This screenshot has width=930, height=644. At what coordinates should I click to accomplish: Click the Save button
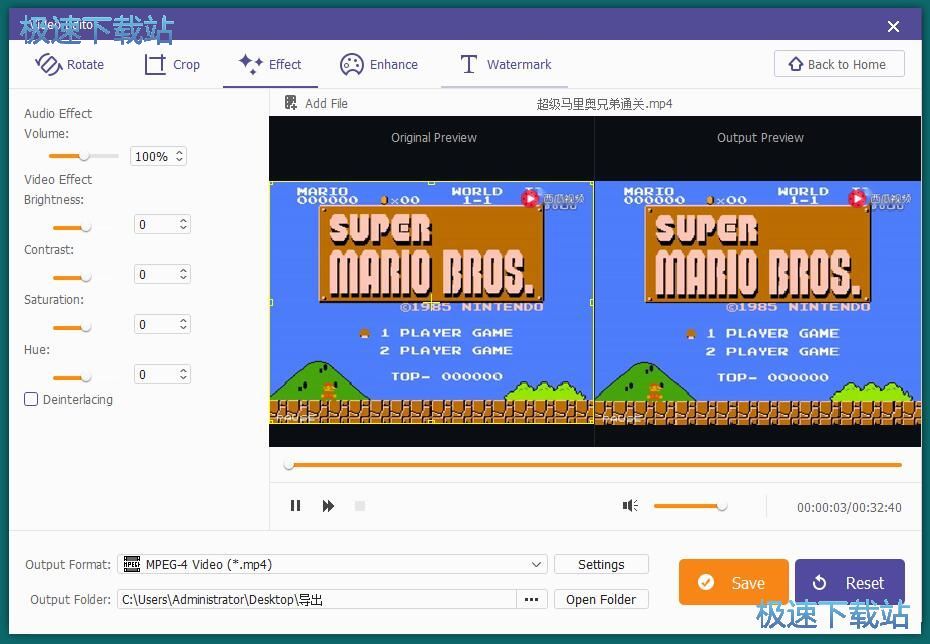click(x=734, y=582)
